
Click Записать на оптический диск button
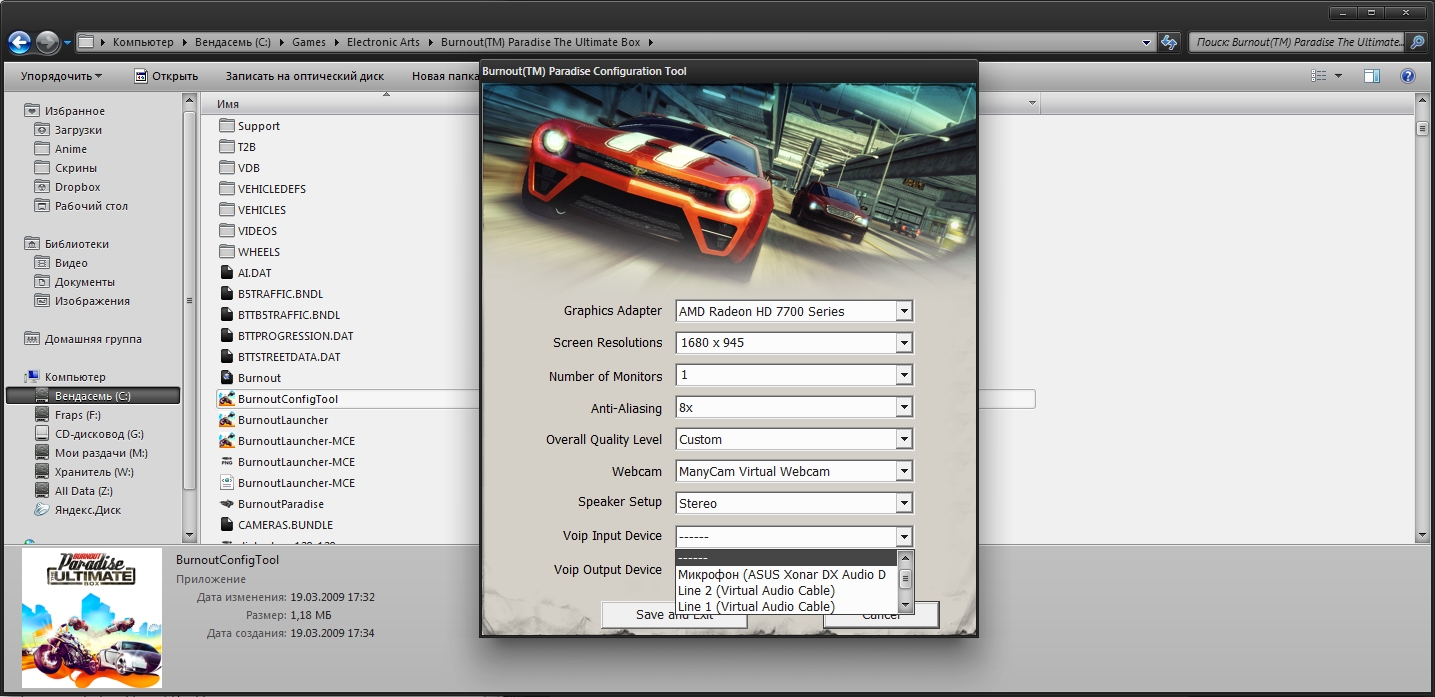pyautogui.click(x=304, y=76)
